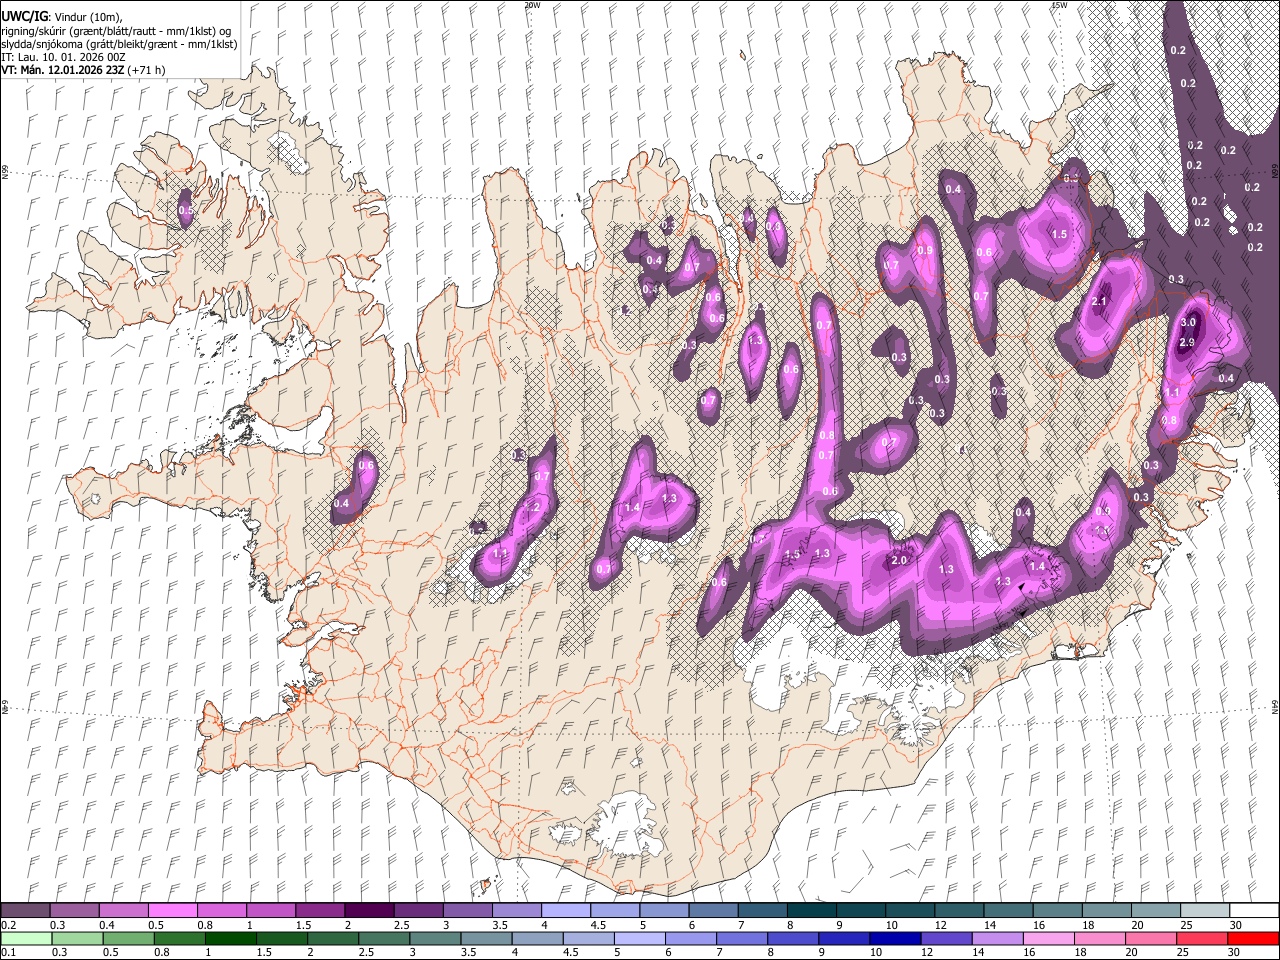This screenshot has width=1280, height=960.
Task: Click the '15W' longitude label at top
Action: [1059, 5]
